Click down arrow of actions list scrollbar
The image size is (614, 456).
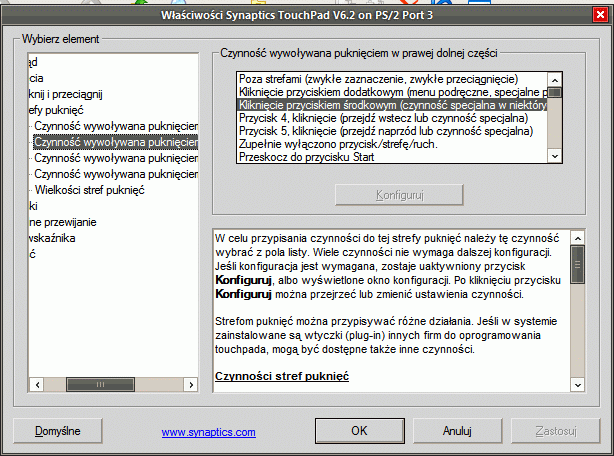tap(554, 156)
